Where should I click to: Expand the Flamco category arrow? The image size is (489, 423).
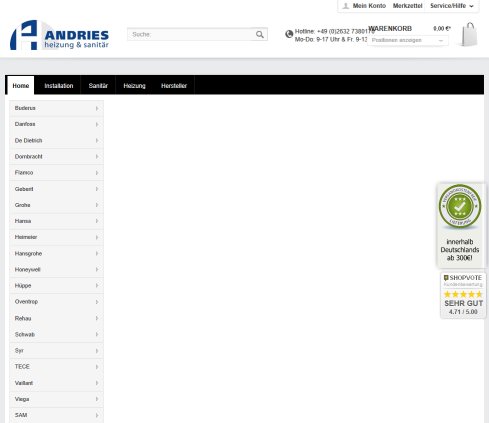[97, 173]
